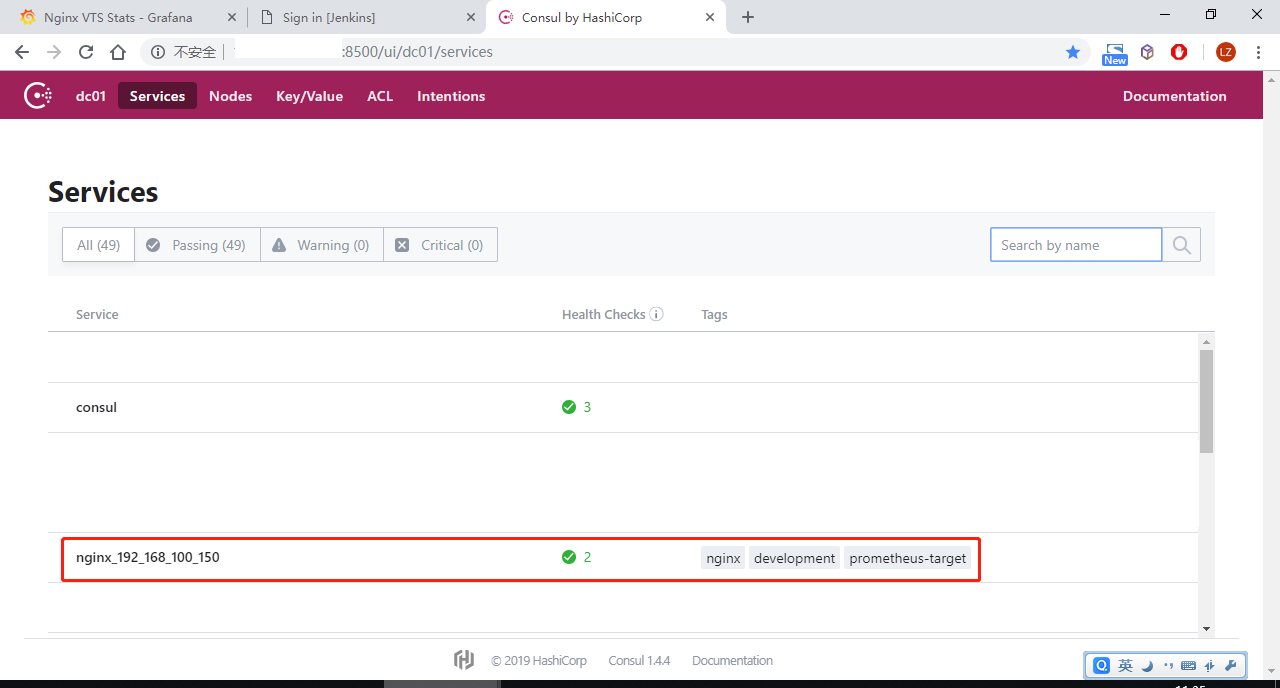1280x688 pixels.
Task: Open the LZ profile avatar menu
Action: coord(1226,52)
